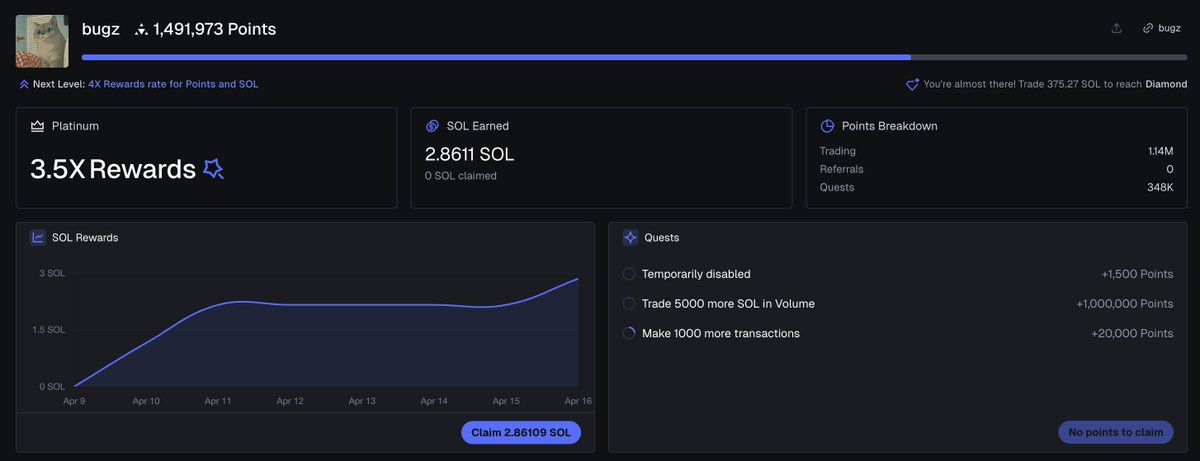Click the Referrals 0 breakdown row
This screenshot has height=461, width=1200.
996,169
